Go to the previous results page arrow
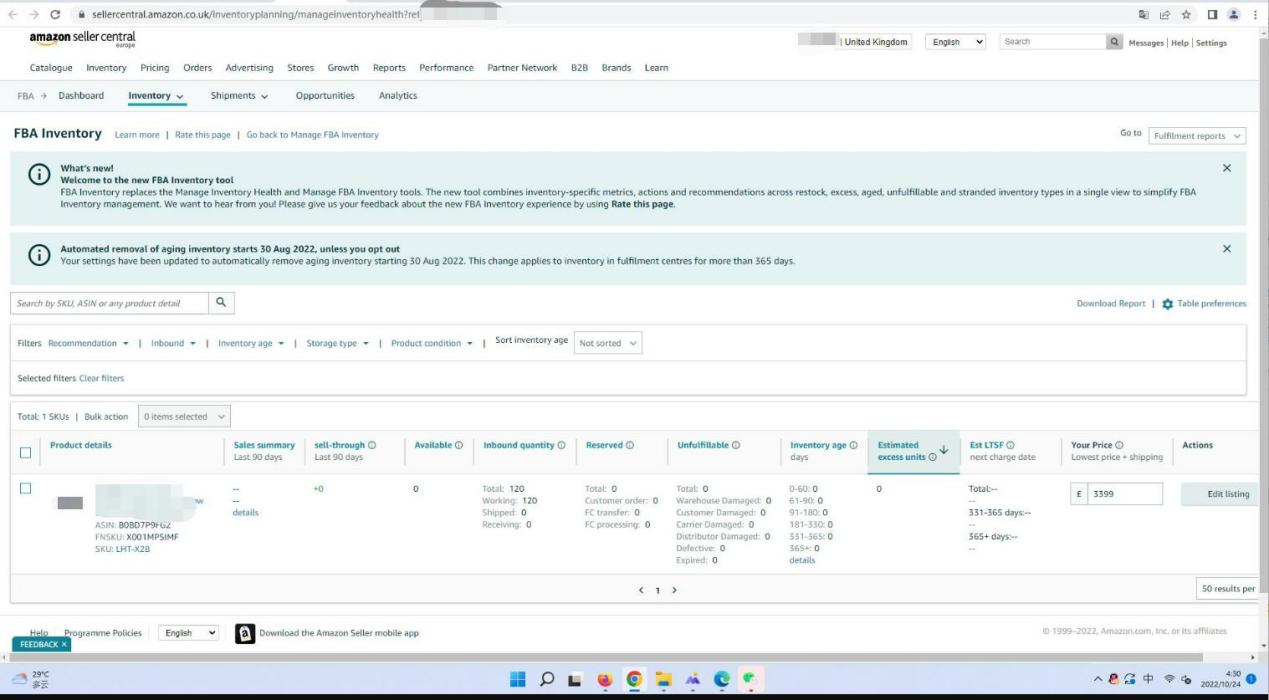 (642, 590)
